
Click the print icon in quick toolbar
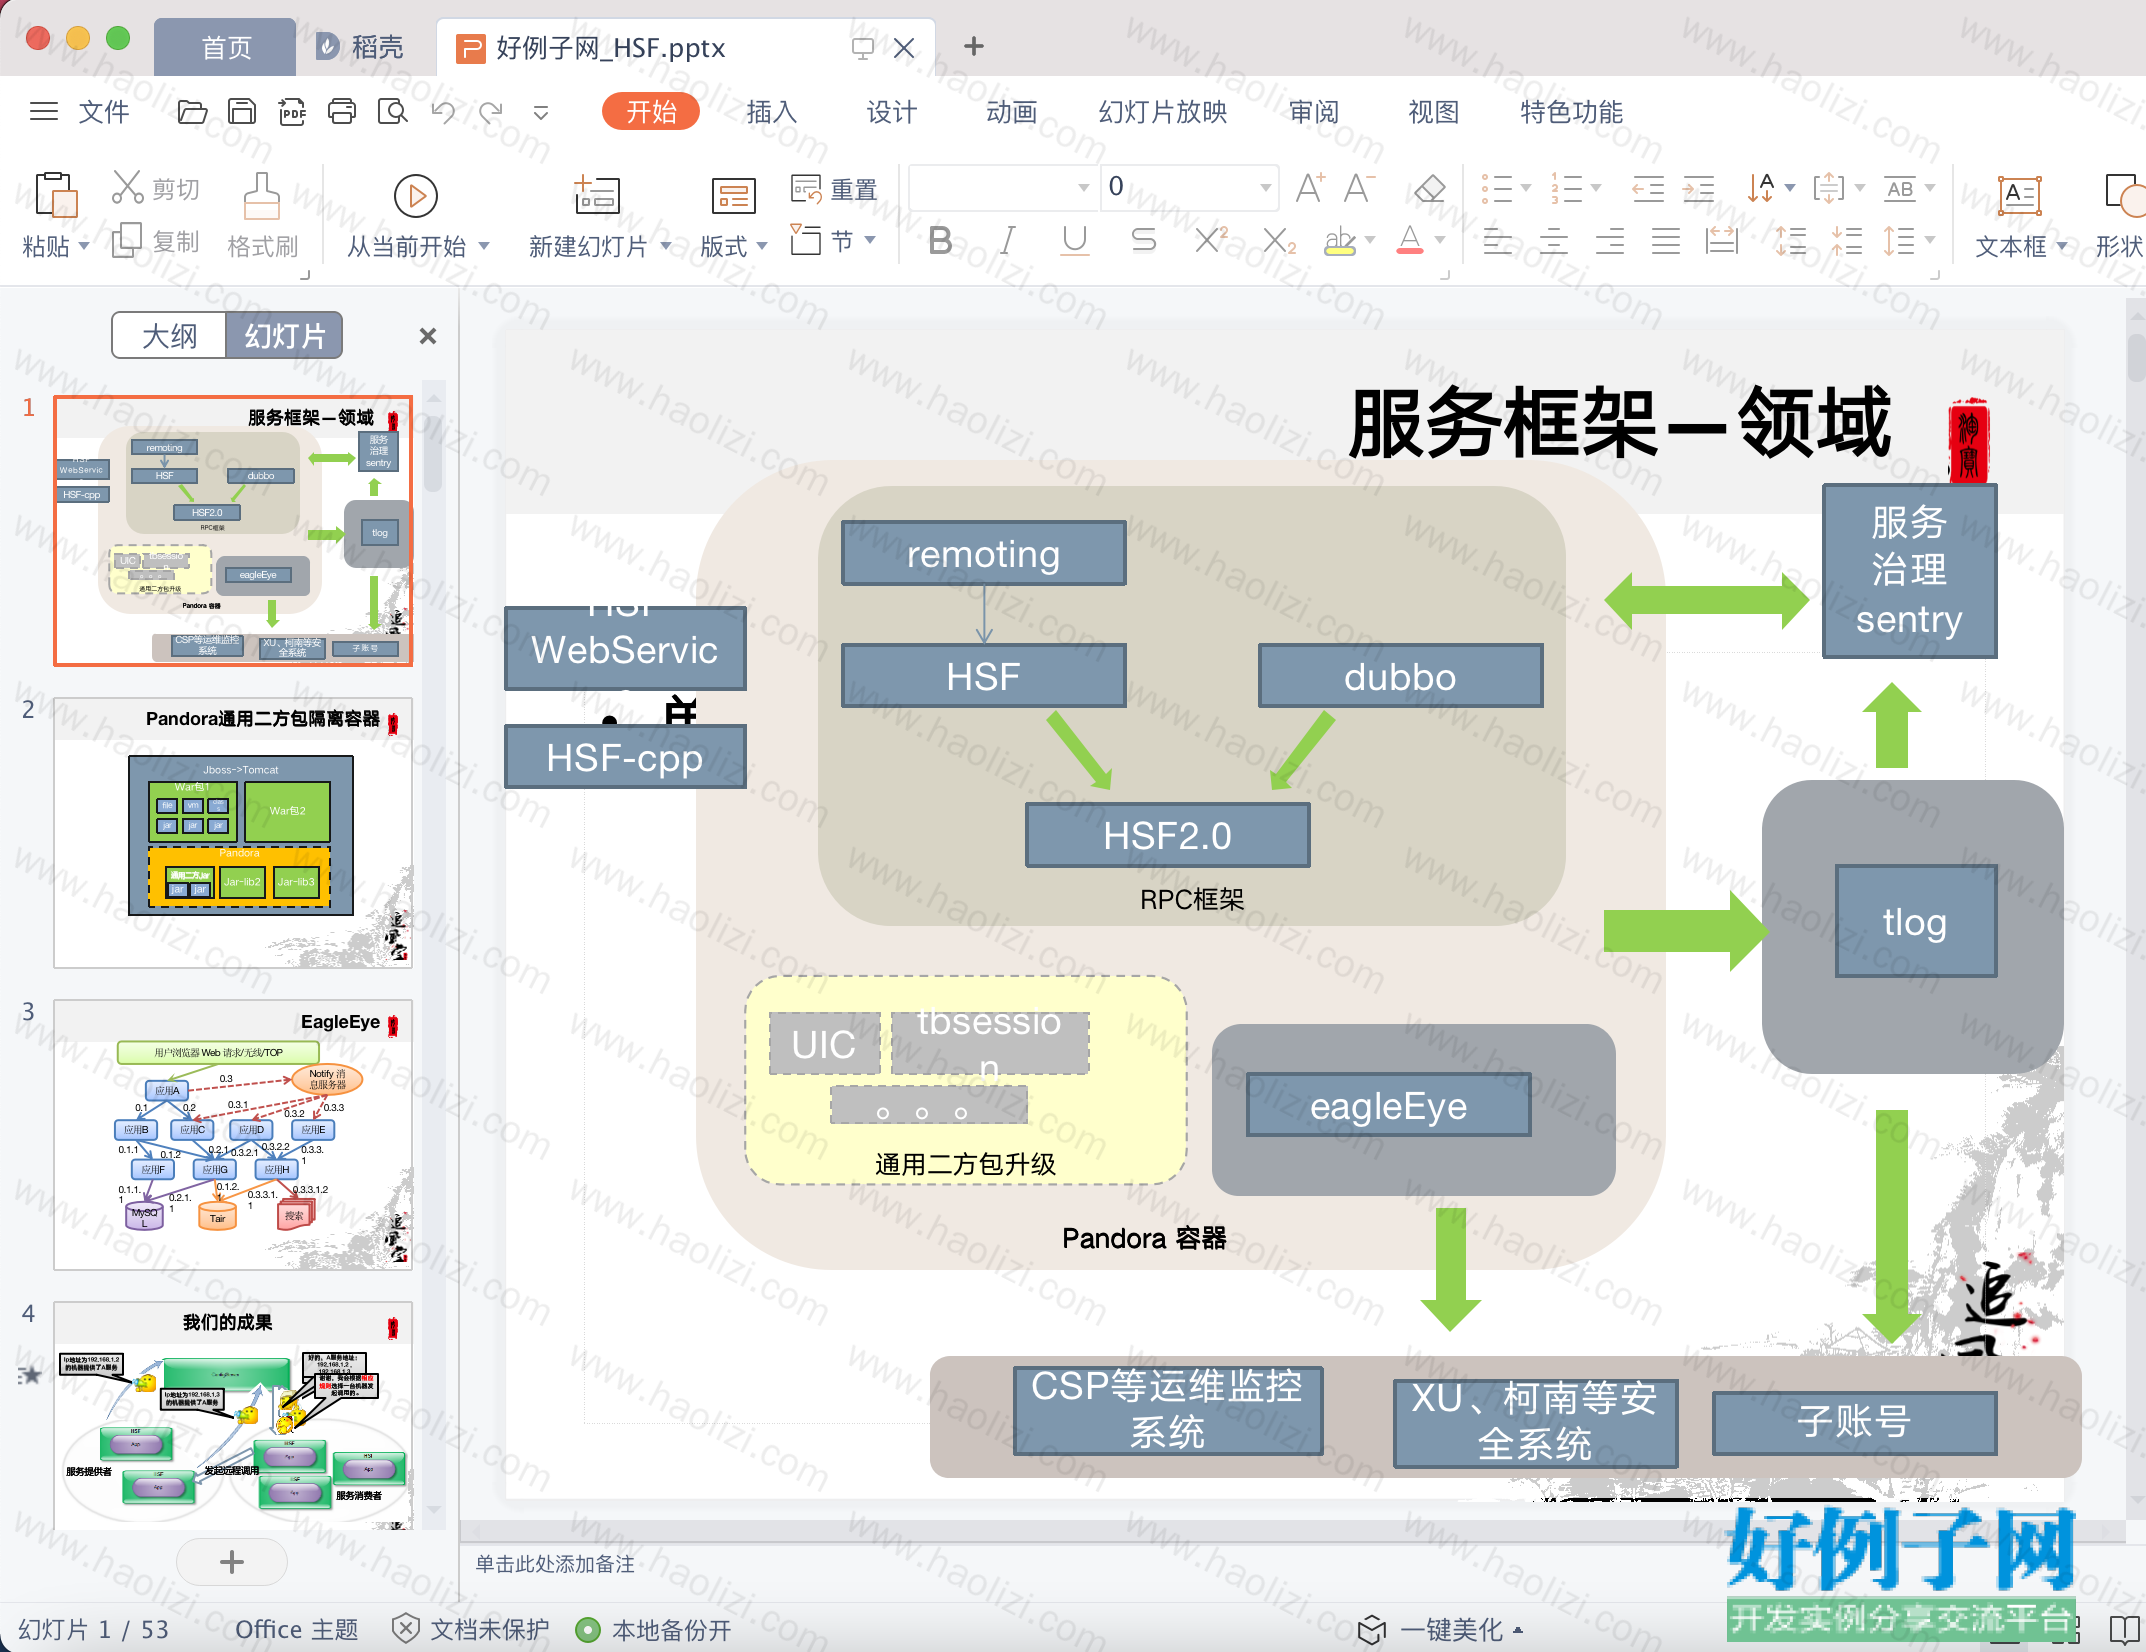342,111
